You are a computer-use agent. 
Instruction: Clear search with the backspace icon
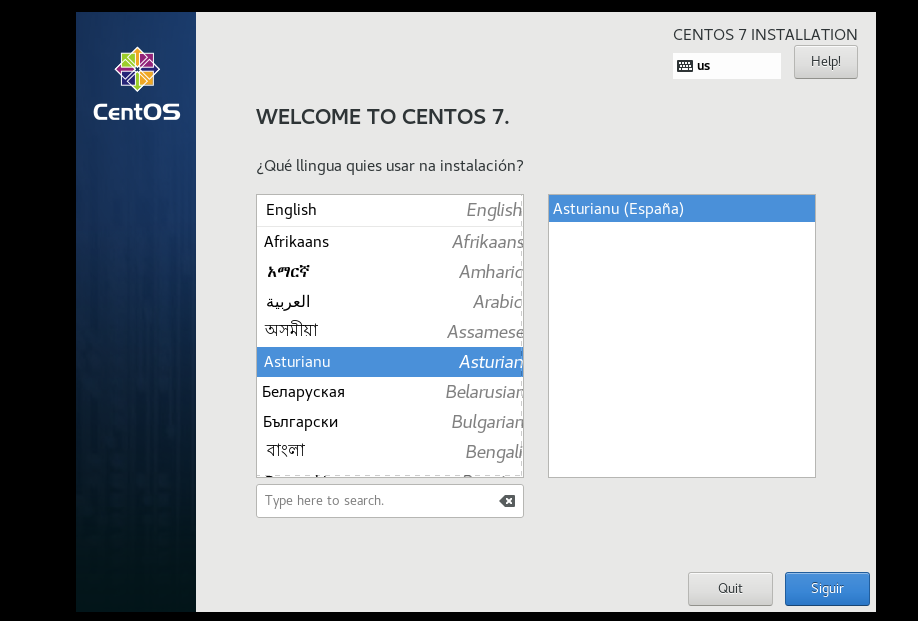[x=507, y=501]
